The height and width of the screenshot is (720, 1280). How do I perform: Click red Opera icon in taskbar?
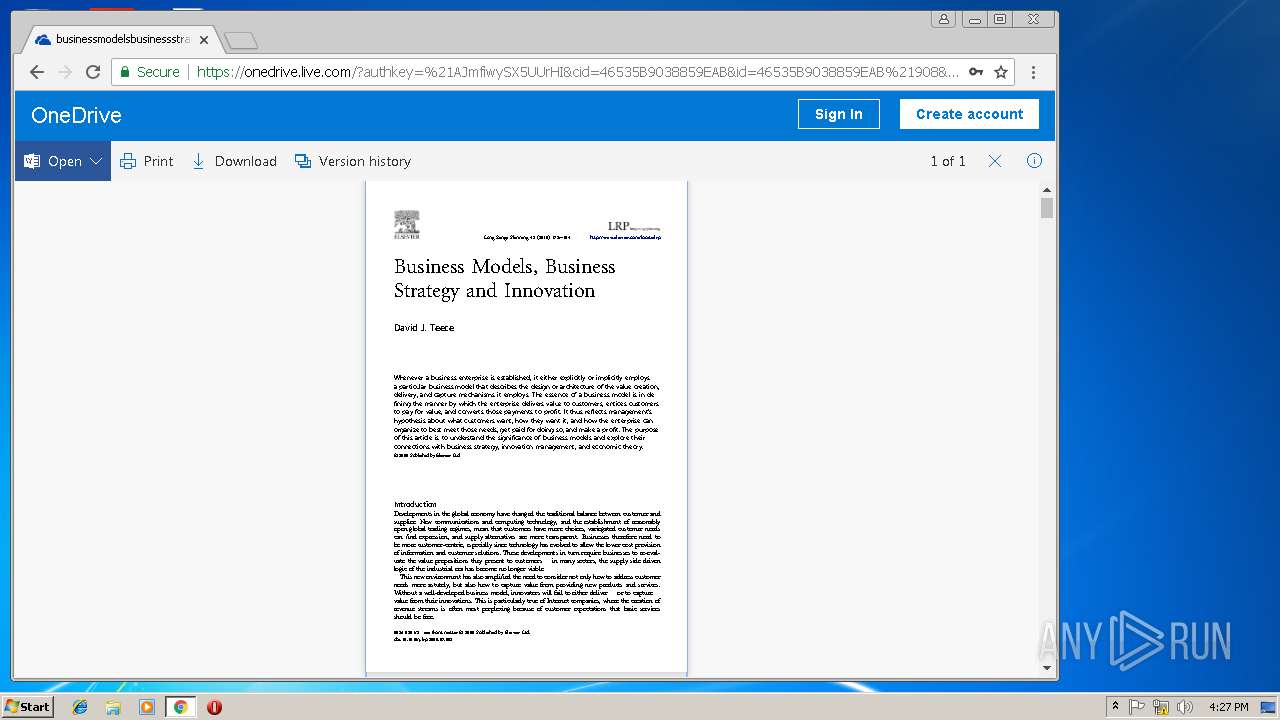click(214, 707)
